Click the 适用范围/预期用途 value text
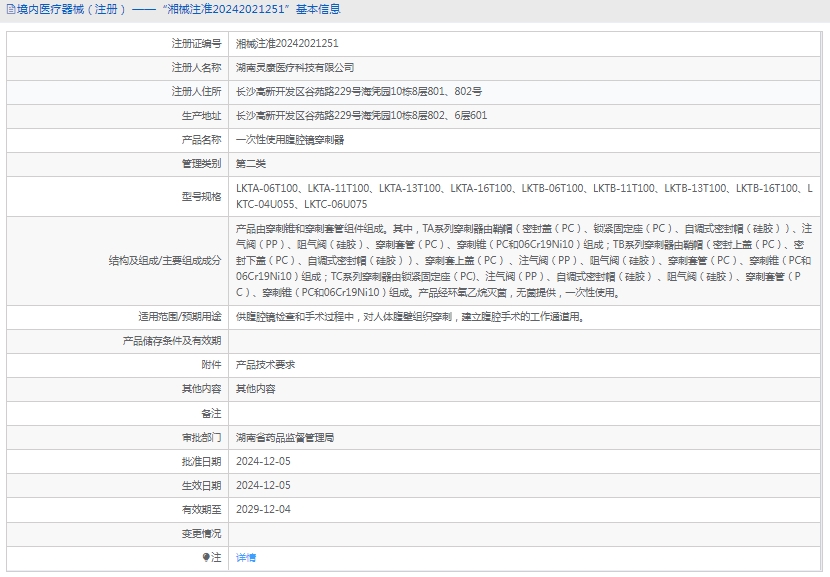 [408, 317]
